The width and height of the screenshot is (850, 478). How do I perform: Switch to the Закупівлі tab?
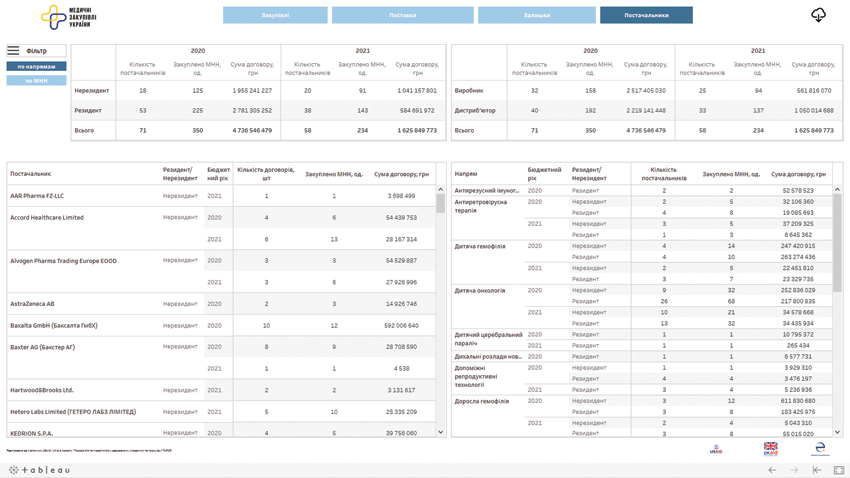click(x=275, y=15)
